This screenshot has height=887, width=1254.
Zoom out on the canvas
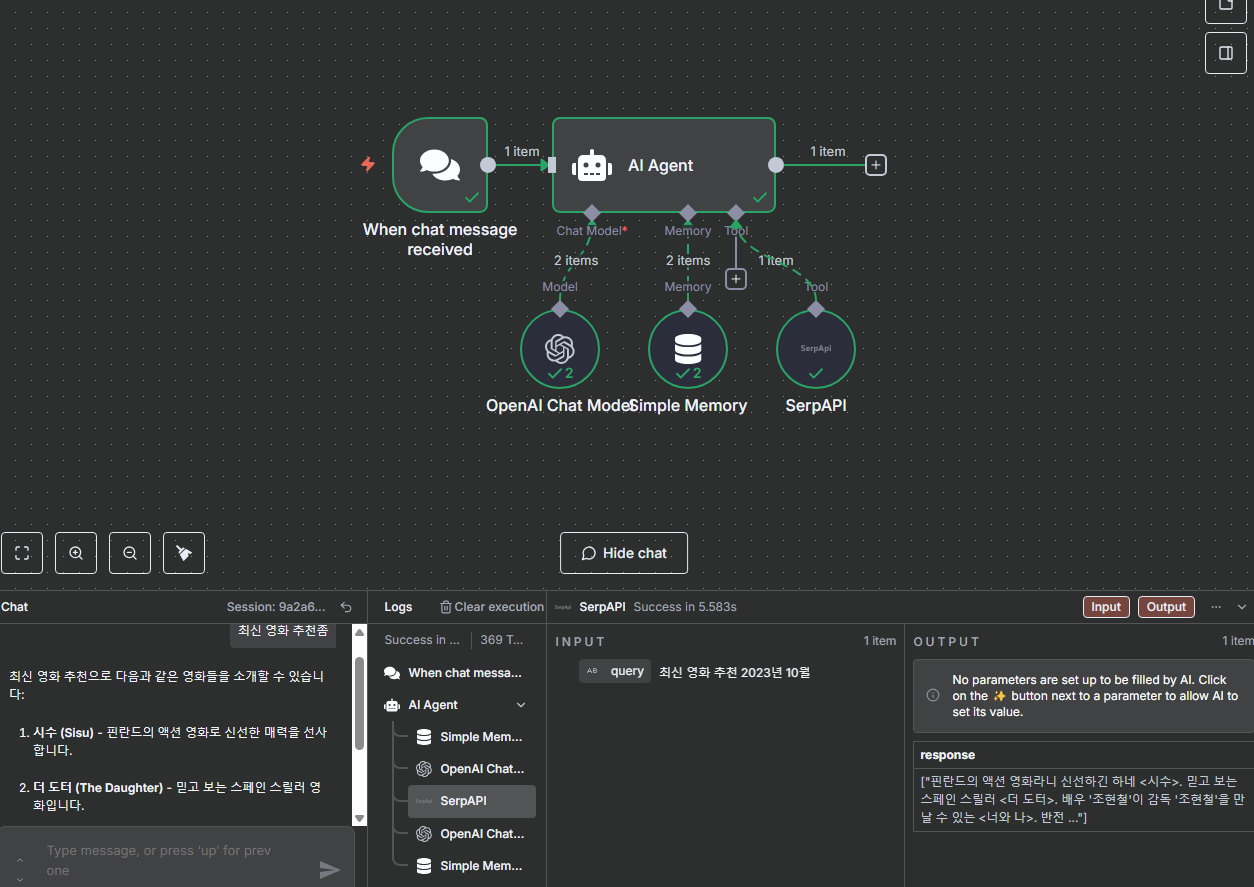click(x=130, y=553)
